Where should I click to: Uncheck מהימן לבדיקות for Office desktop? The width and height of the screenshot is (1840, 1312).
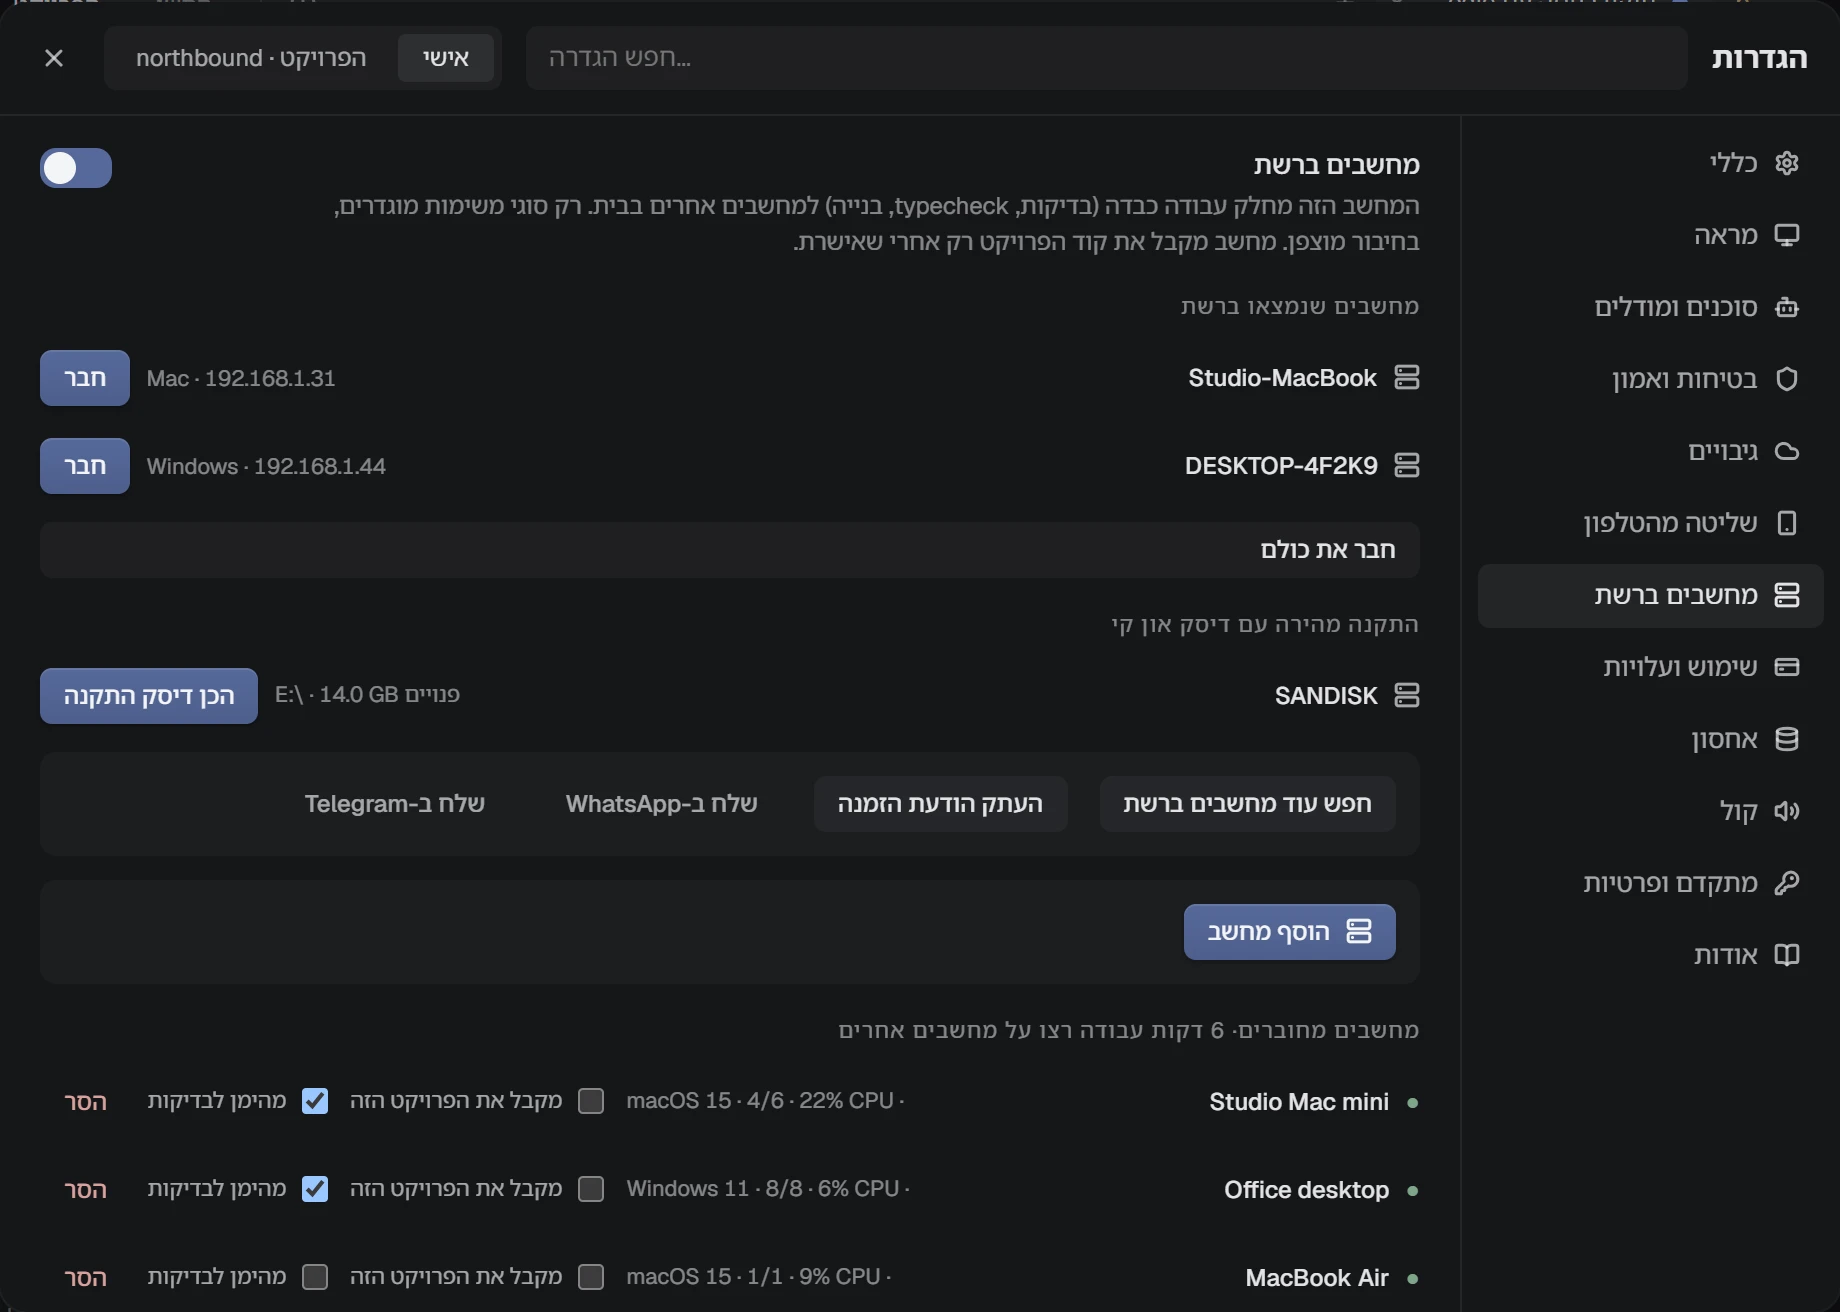pyautogui.click(x=315, y=1189)
